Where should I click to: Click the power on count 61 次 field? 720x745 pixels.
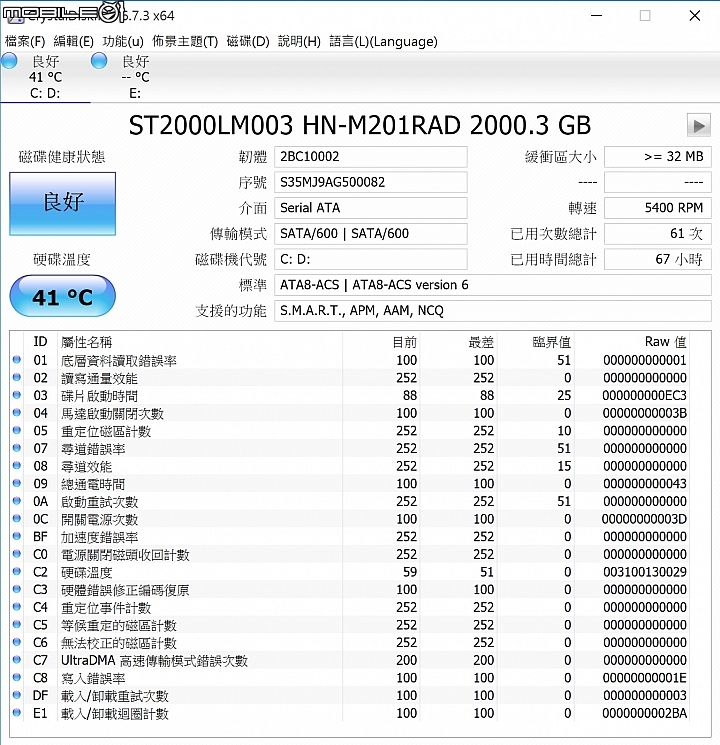(x=658, y=234)
